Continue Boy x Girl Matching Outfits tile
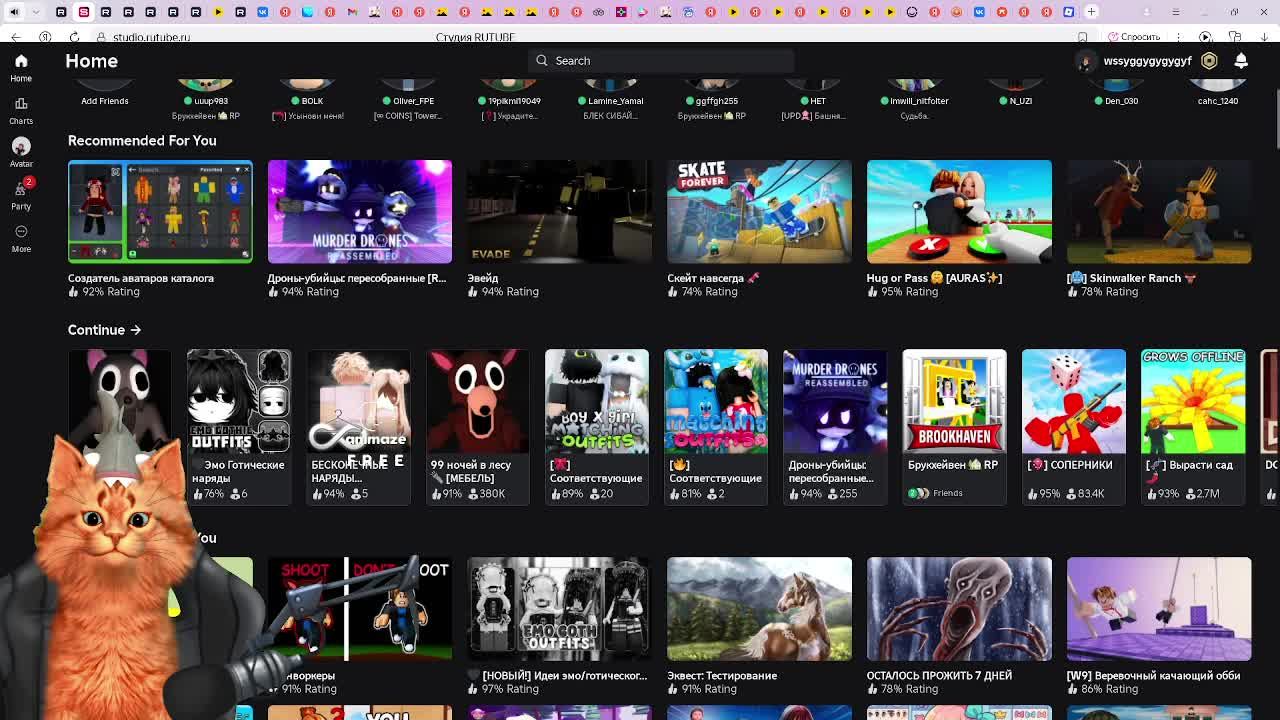Screen dimensions: 1280x720 tap(596, 426)
